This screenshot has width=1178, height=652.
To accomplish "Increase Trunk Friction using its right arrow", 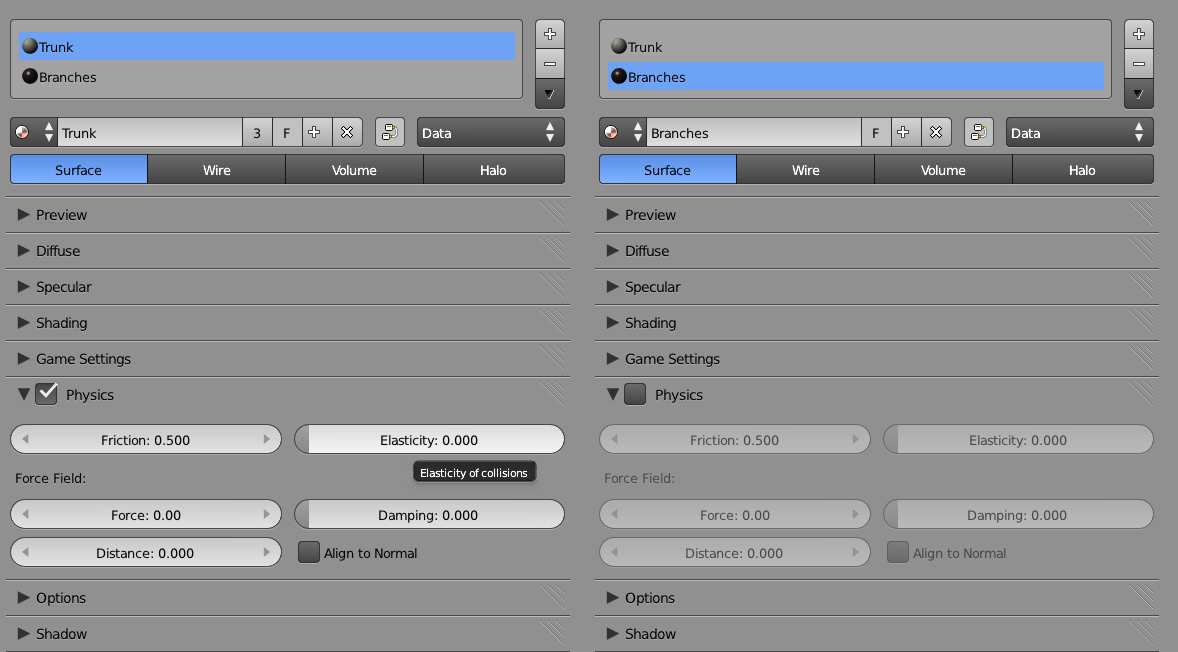I will [x=268, y=439].
